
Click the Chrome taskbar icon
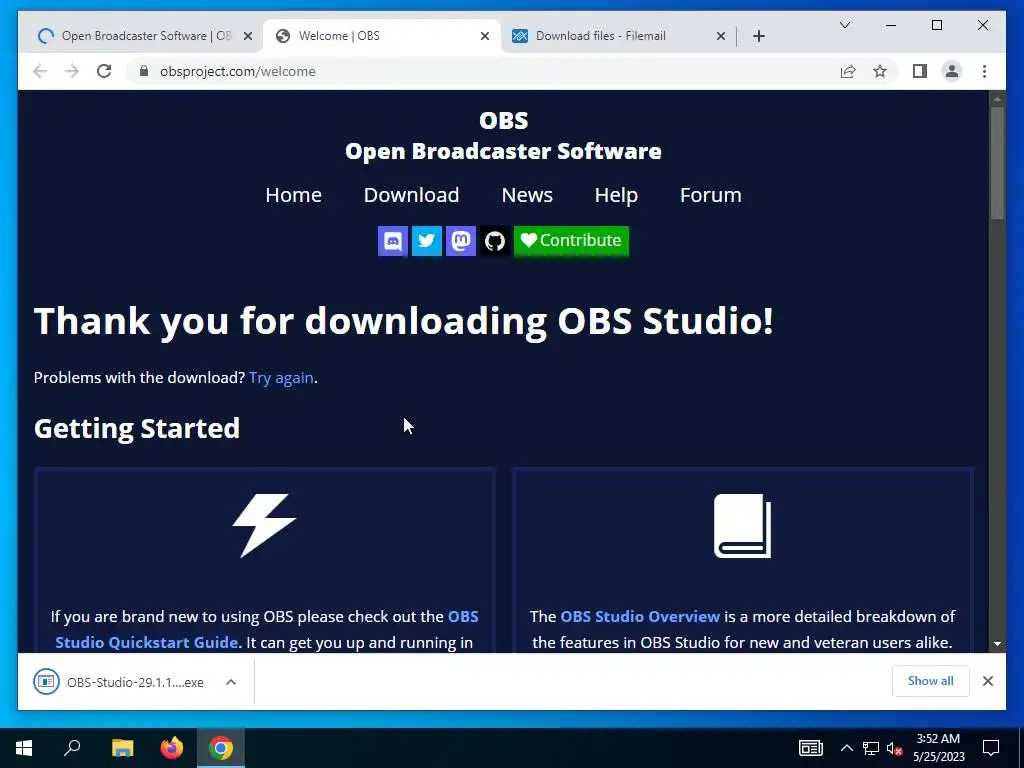point(221,748)
